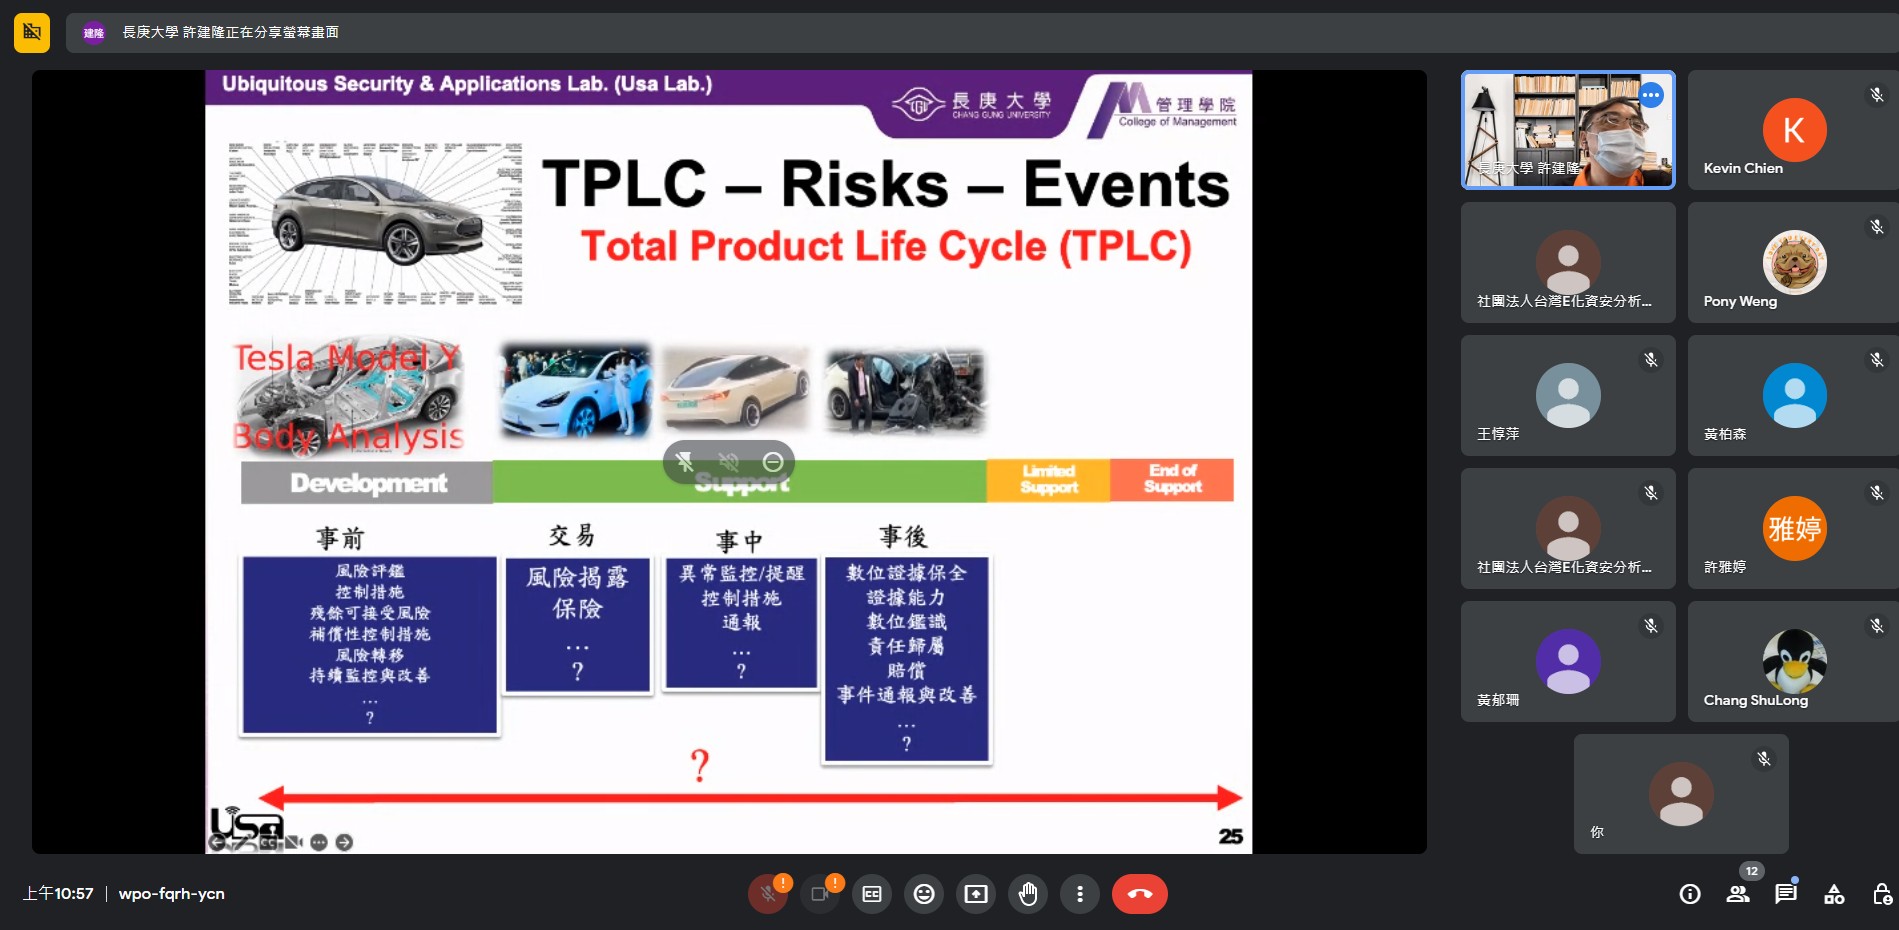Click the meeting code wpo-fqrh-ycn
1899x930 pixels.
click(171, 894)
